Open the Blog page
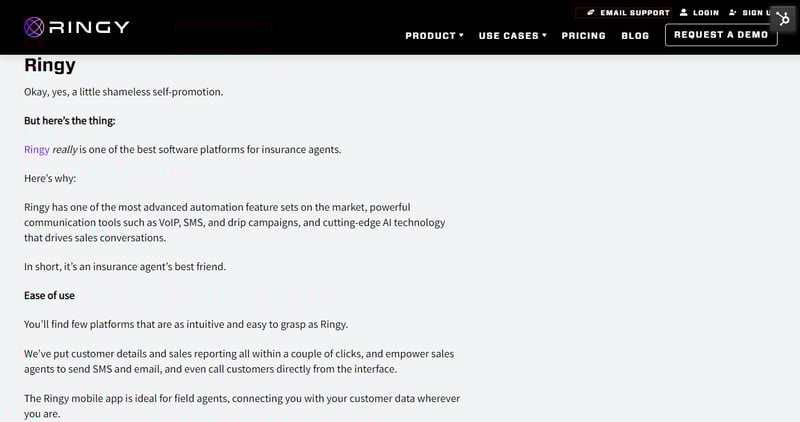 click(635, 36)
